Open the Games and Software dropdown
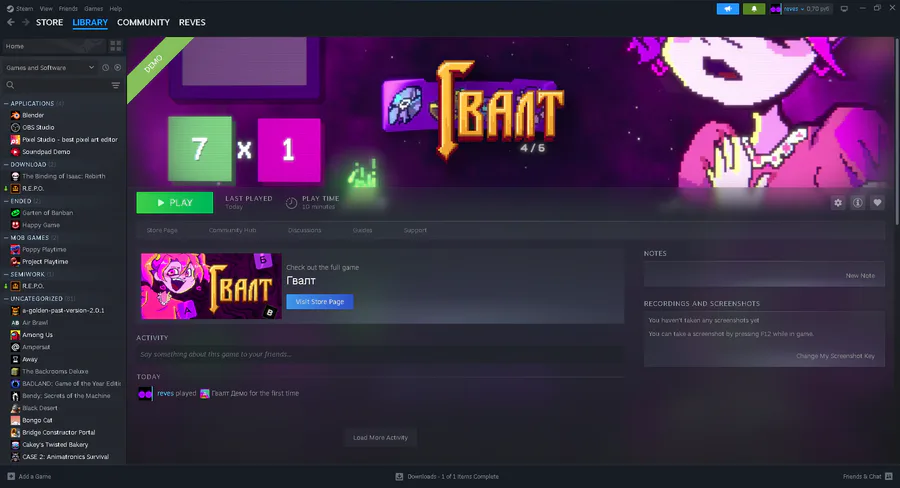The height and width of the screenshot is (488, 900). click(x=49, y=68)
